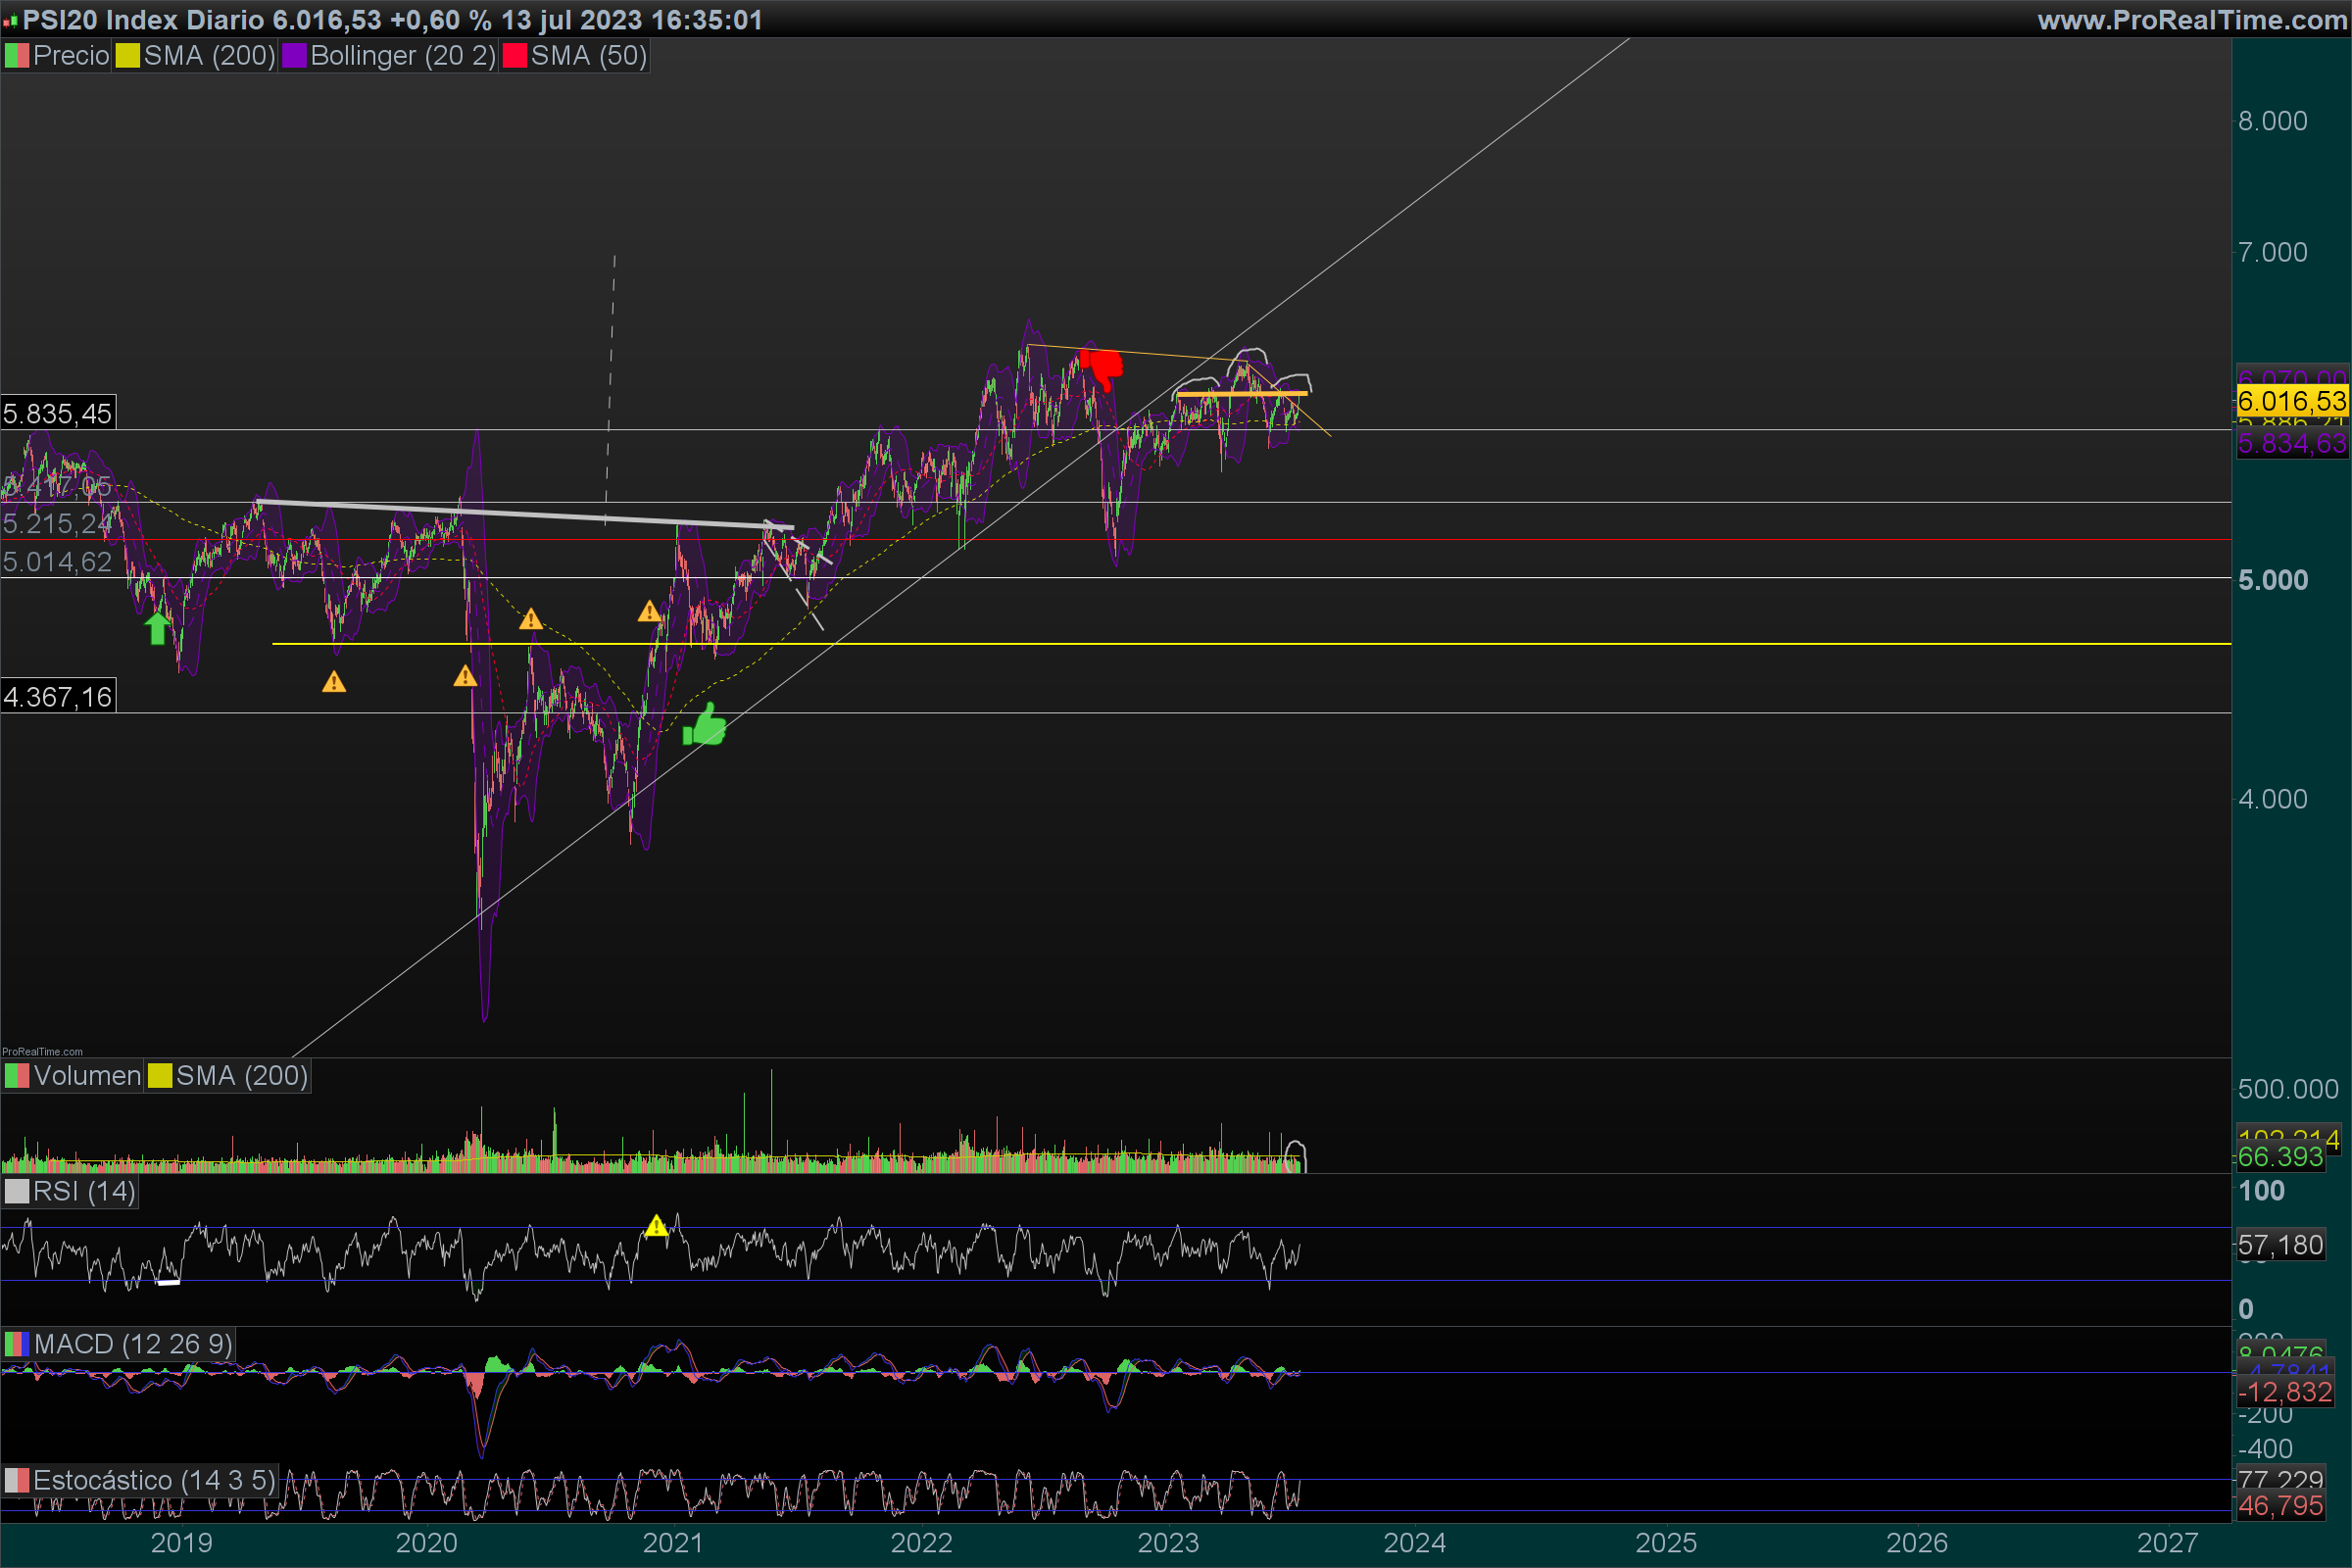The width and height of the screenshot is (2352, 1568).
Task: Click the 4.367,16 horizontal line label
Action: (x=58, y=697)
